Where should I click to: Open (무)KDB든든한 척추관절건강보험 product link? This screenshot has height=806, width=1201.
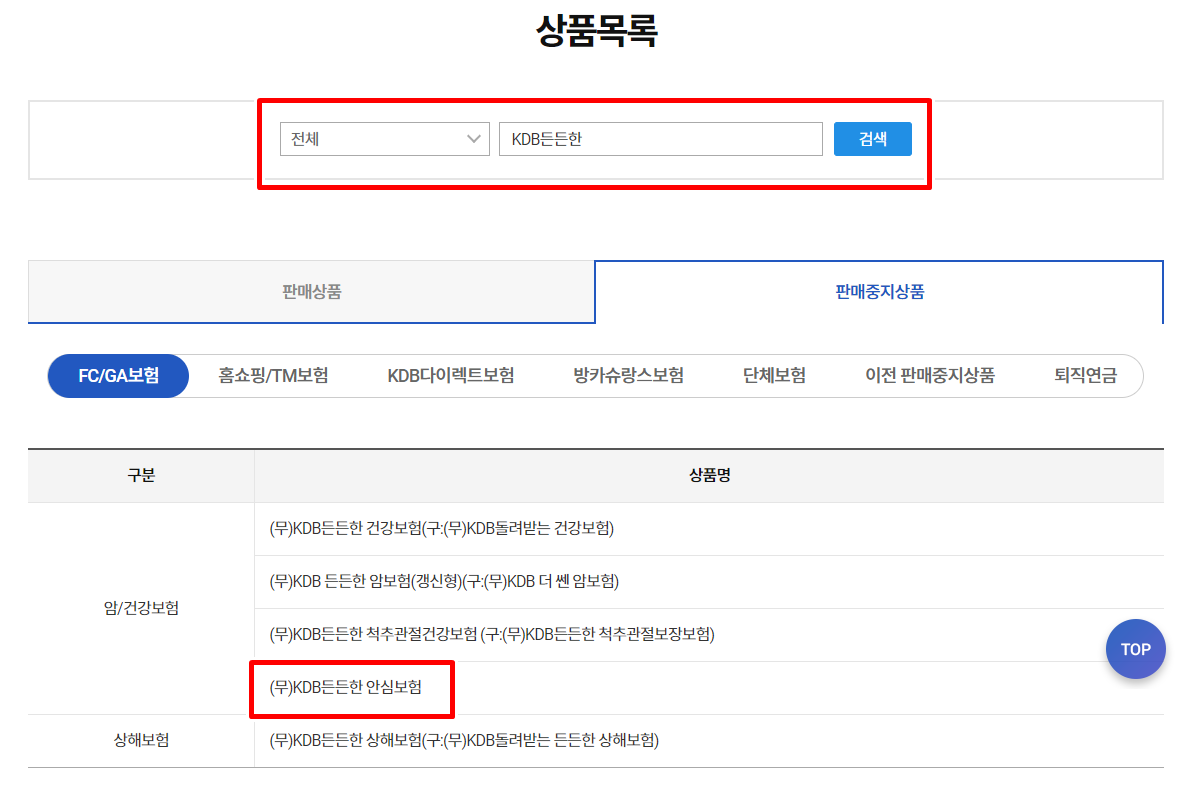tap(492, 635)
